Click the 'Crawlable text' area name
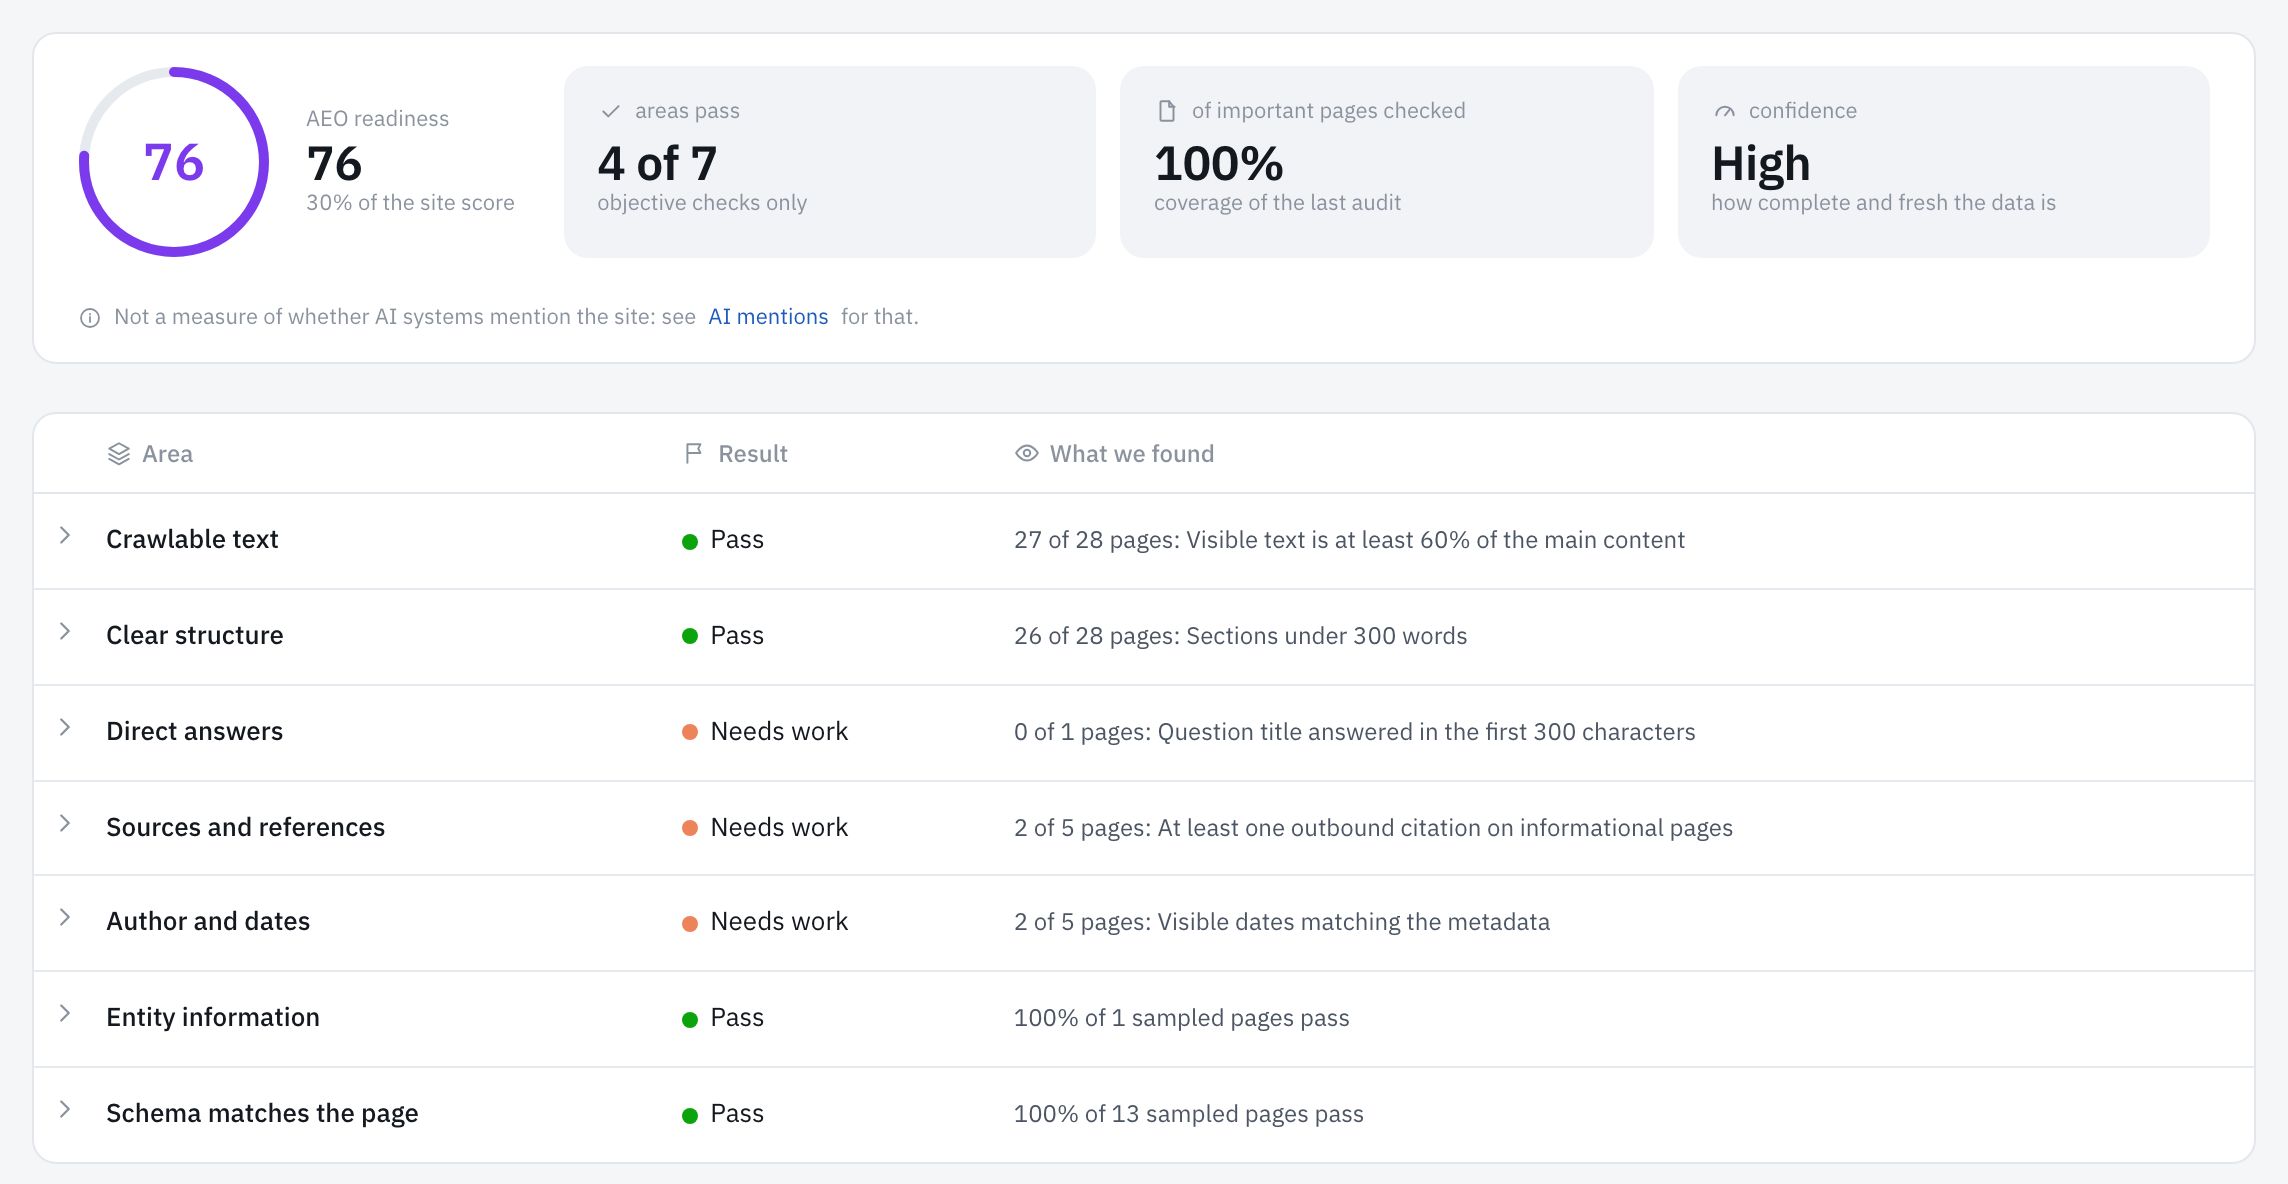Viewport: 2288px width, 1184px height. (x=192, y=539)
